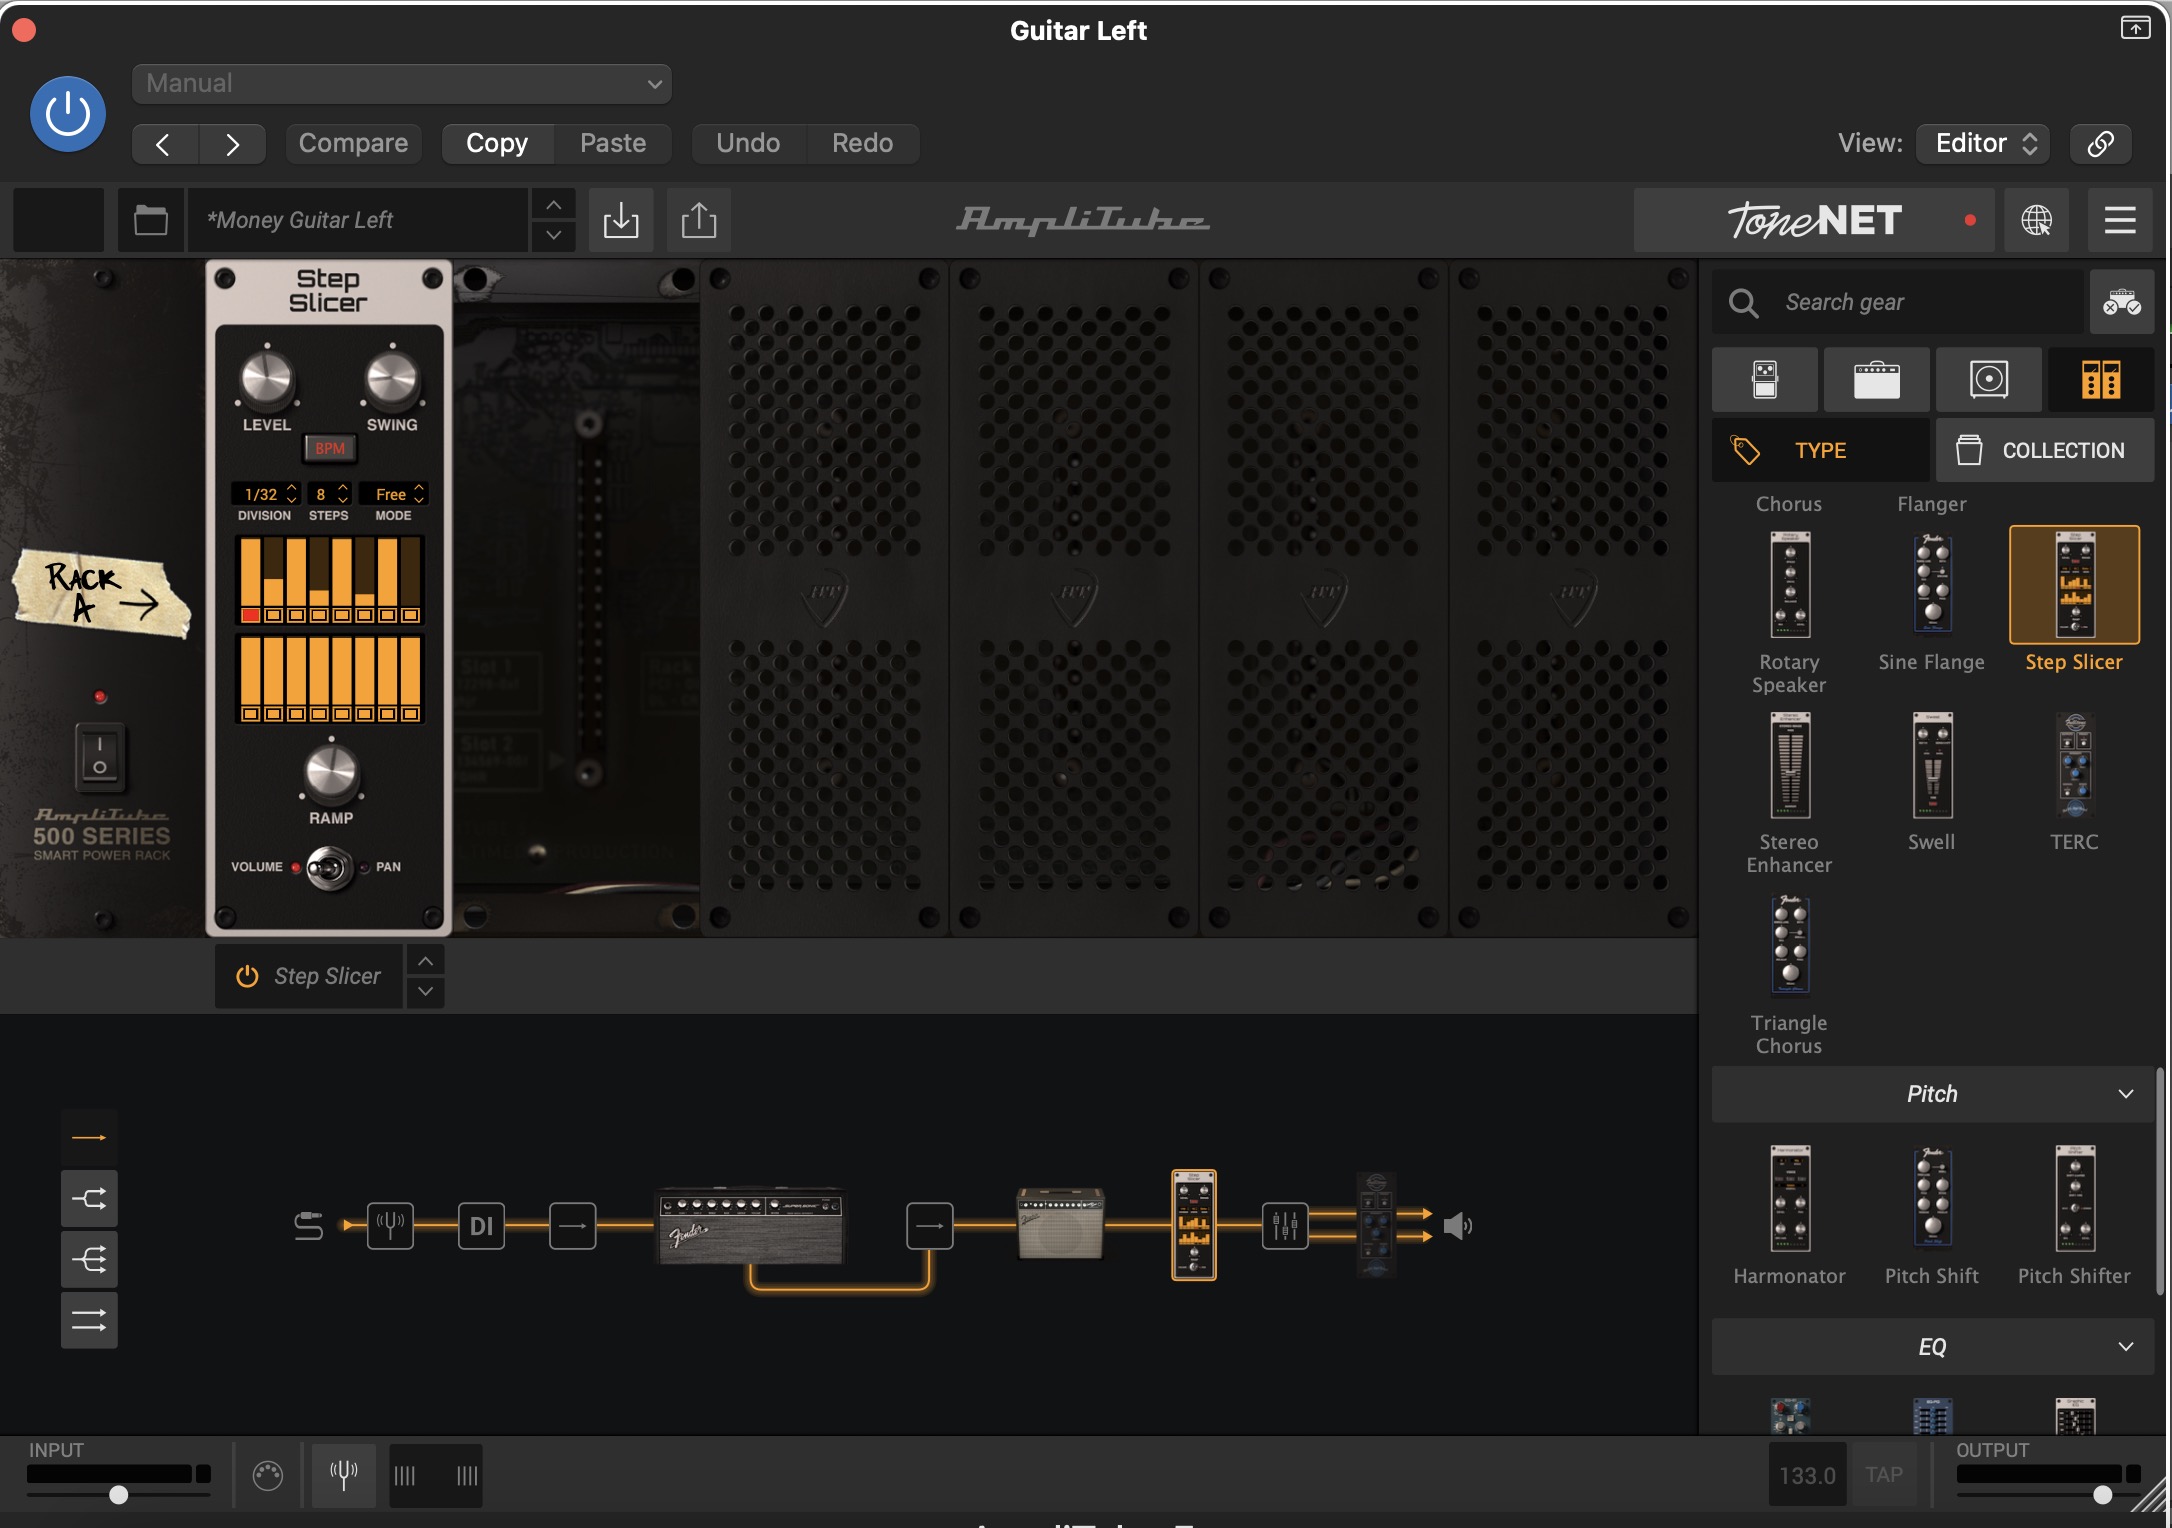This screenshot has width=2172, height=1528.
Task: Open the hamburger main menu
Action: click(x=2119, y=220)
